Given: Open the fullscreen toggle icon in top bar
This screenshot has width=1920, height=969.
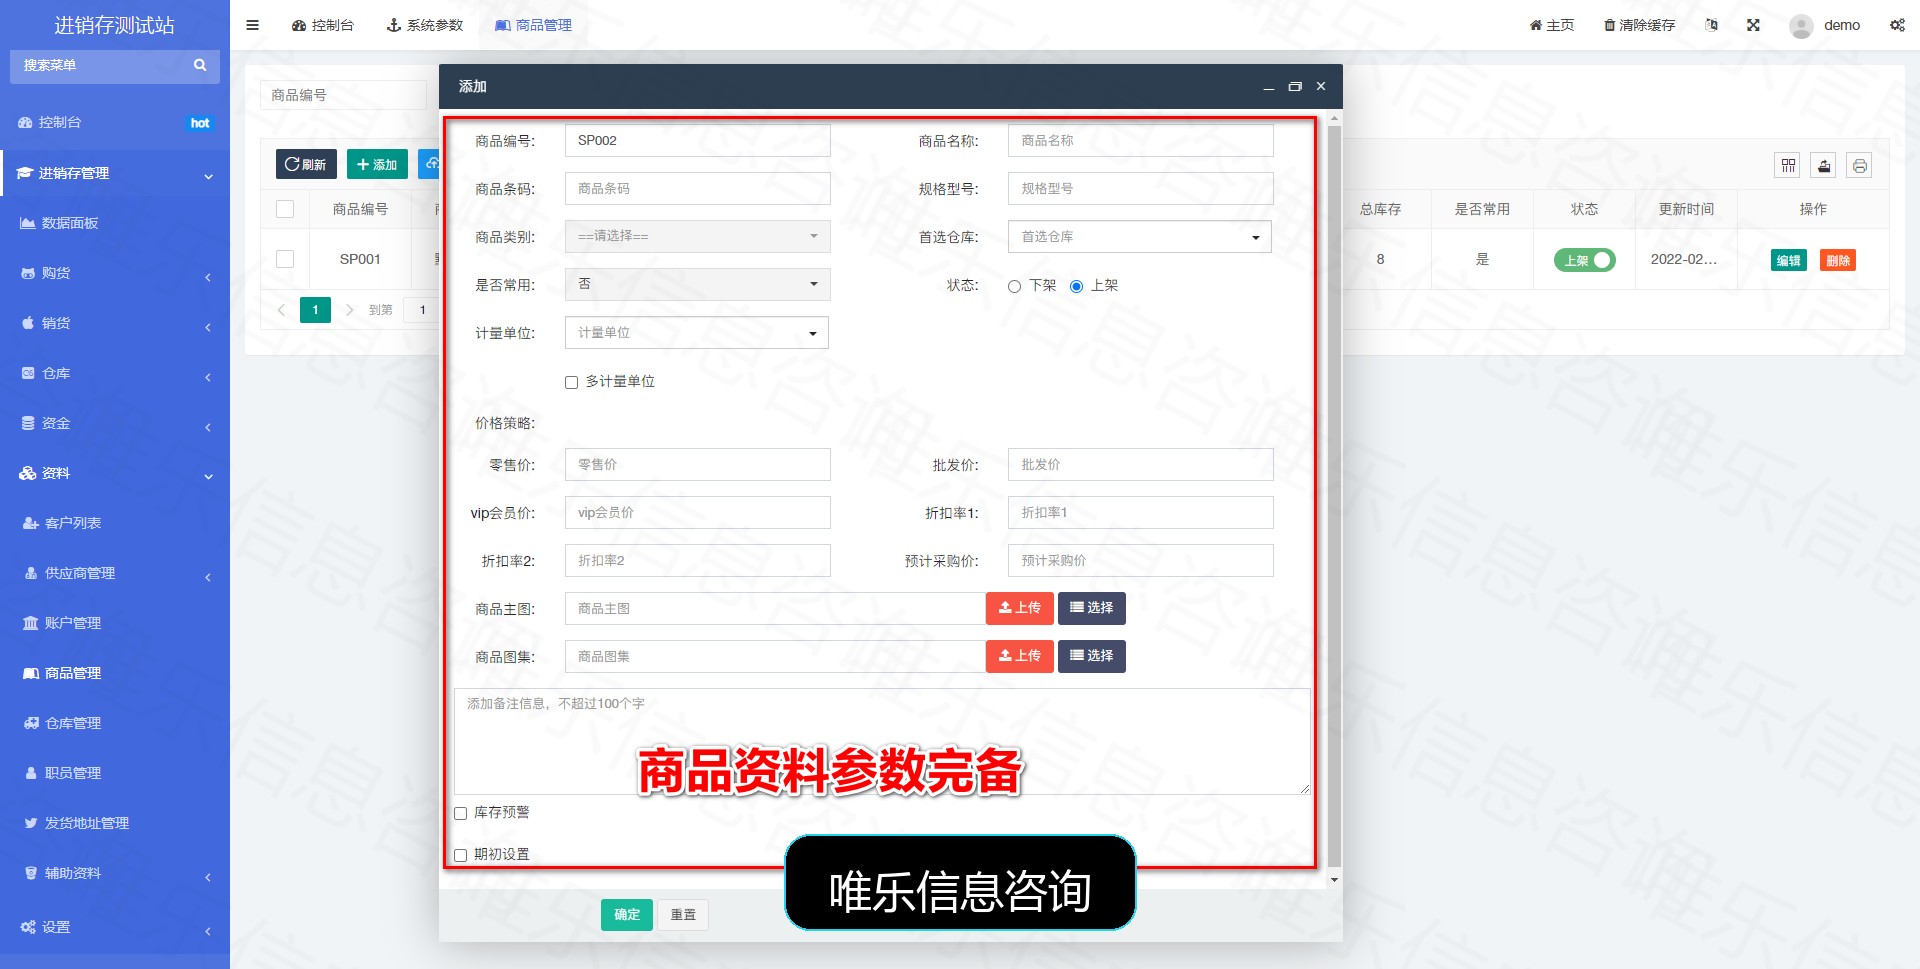Looking at the screenshot, I should pos(1753,25).
